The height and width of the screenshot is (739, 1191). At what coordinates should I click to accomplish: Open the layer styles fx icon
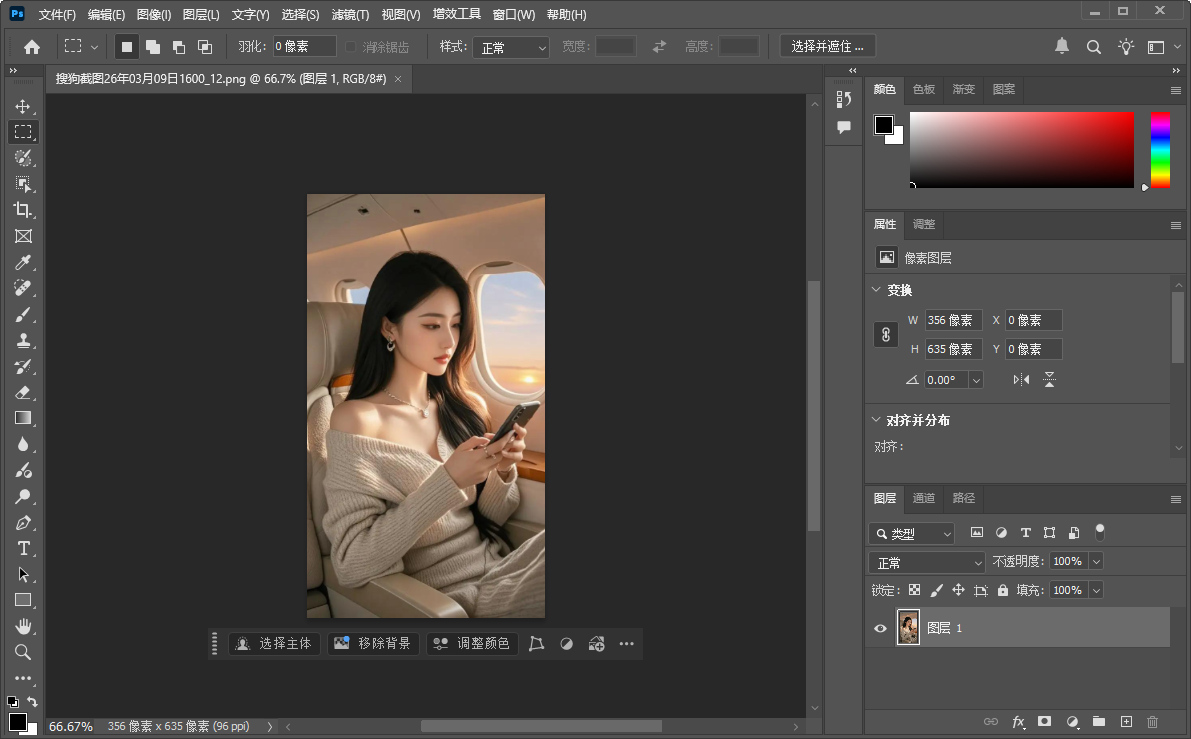point(1018,721)
